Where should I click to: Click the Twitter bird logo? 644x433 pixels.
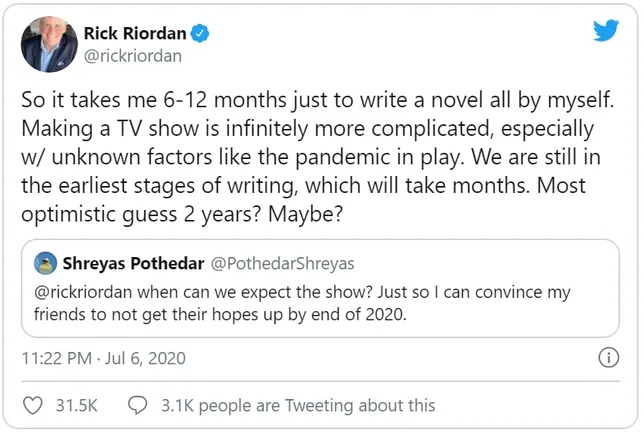click(606, 31)
